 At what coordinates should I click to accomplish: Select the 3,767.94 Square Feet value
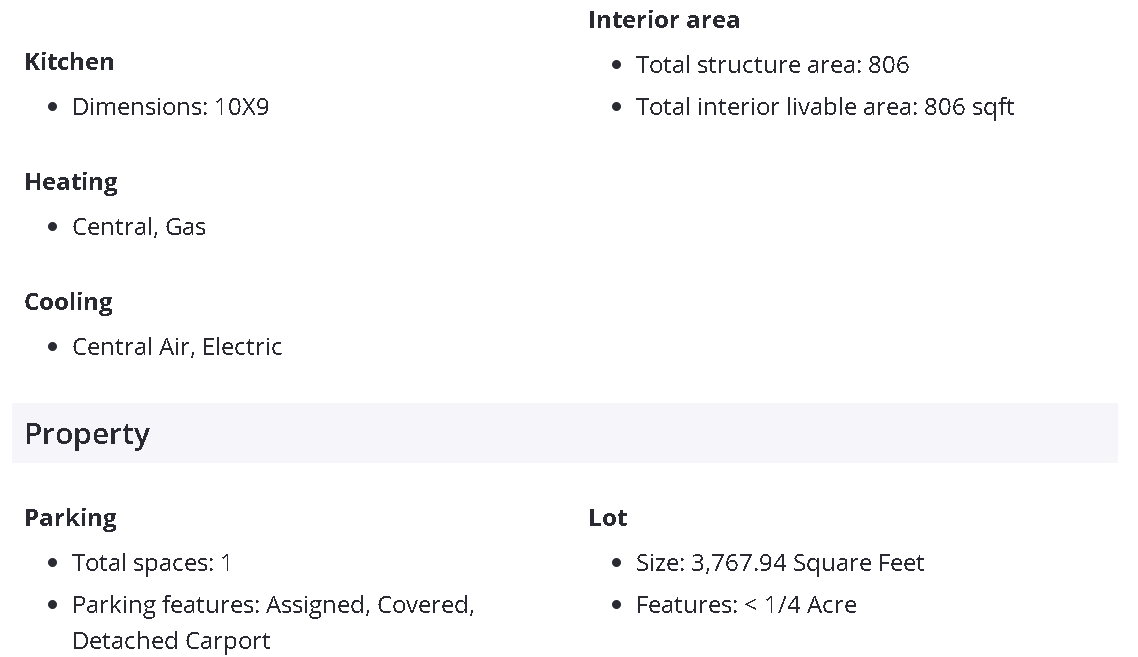point(807,563)
